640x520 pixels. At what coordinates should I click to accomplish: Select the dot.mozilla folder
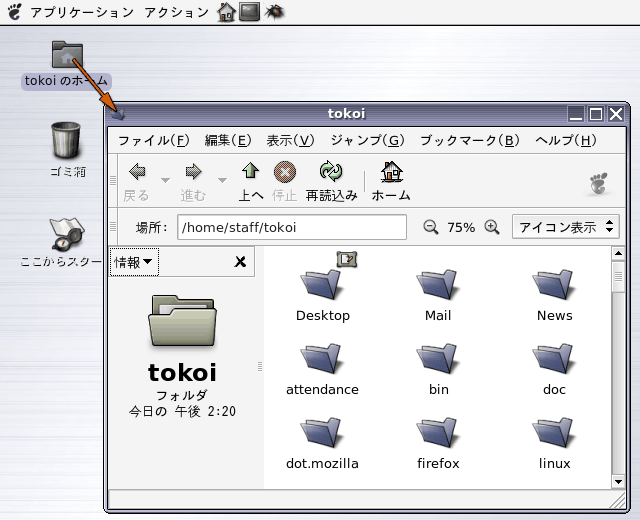pyautogui.click(x=322, y=444)
